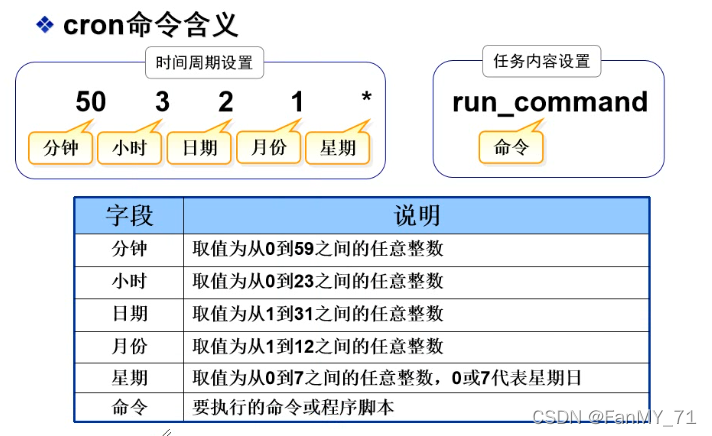Click description '要执行的命令或程序脚本'
Image resolution: width=712 pixels, height=436 pixels.
click(293, 407)
